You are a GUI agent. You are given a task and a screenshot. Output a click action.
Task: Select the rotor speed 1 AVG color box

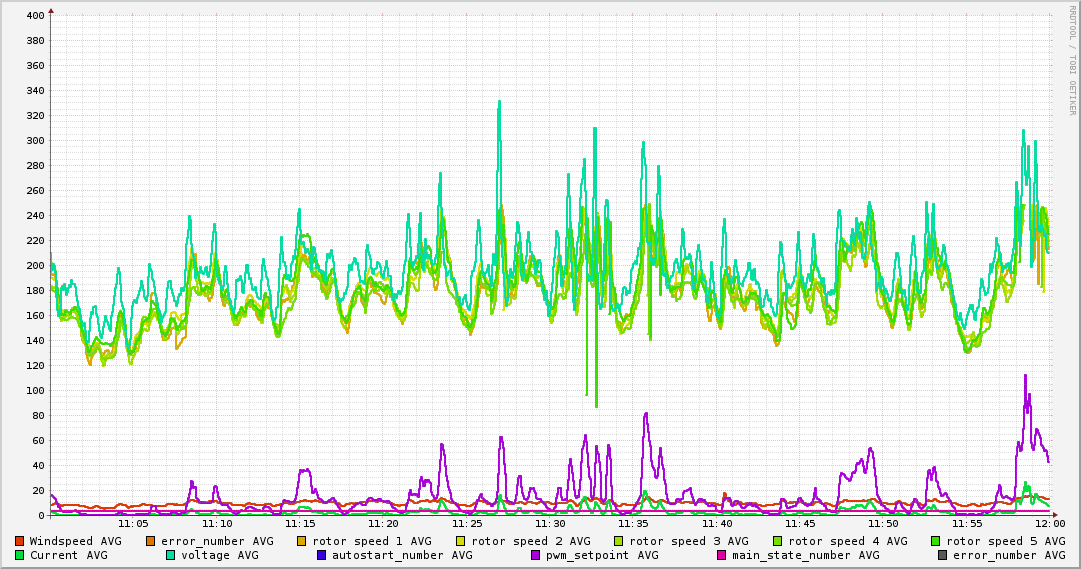(x=302, y=541)
